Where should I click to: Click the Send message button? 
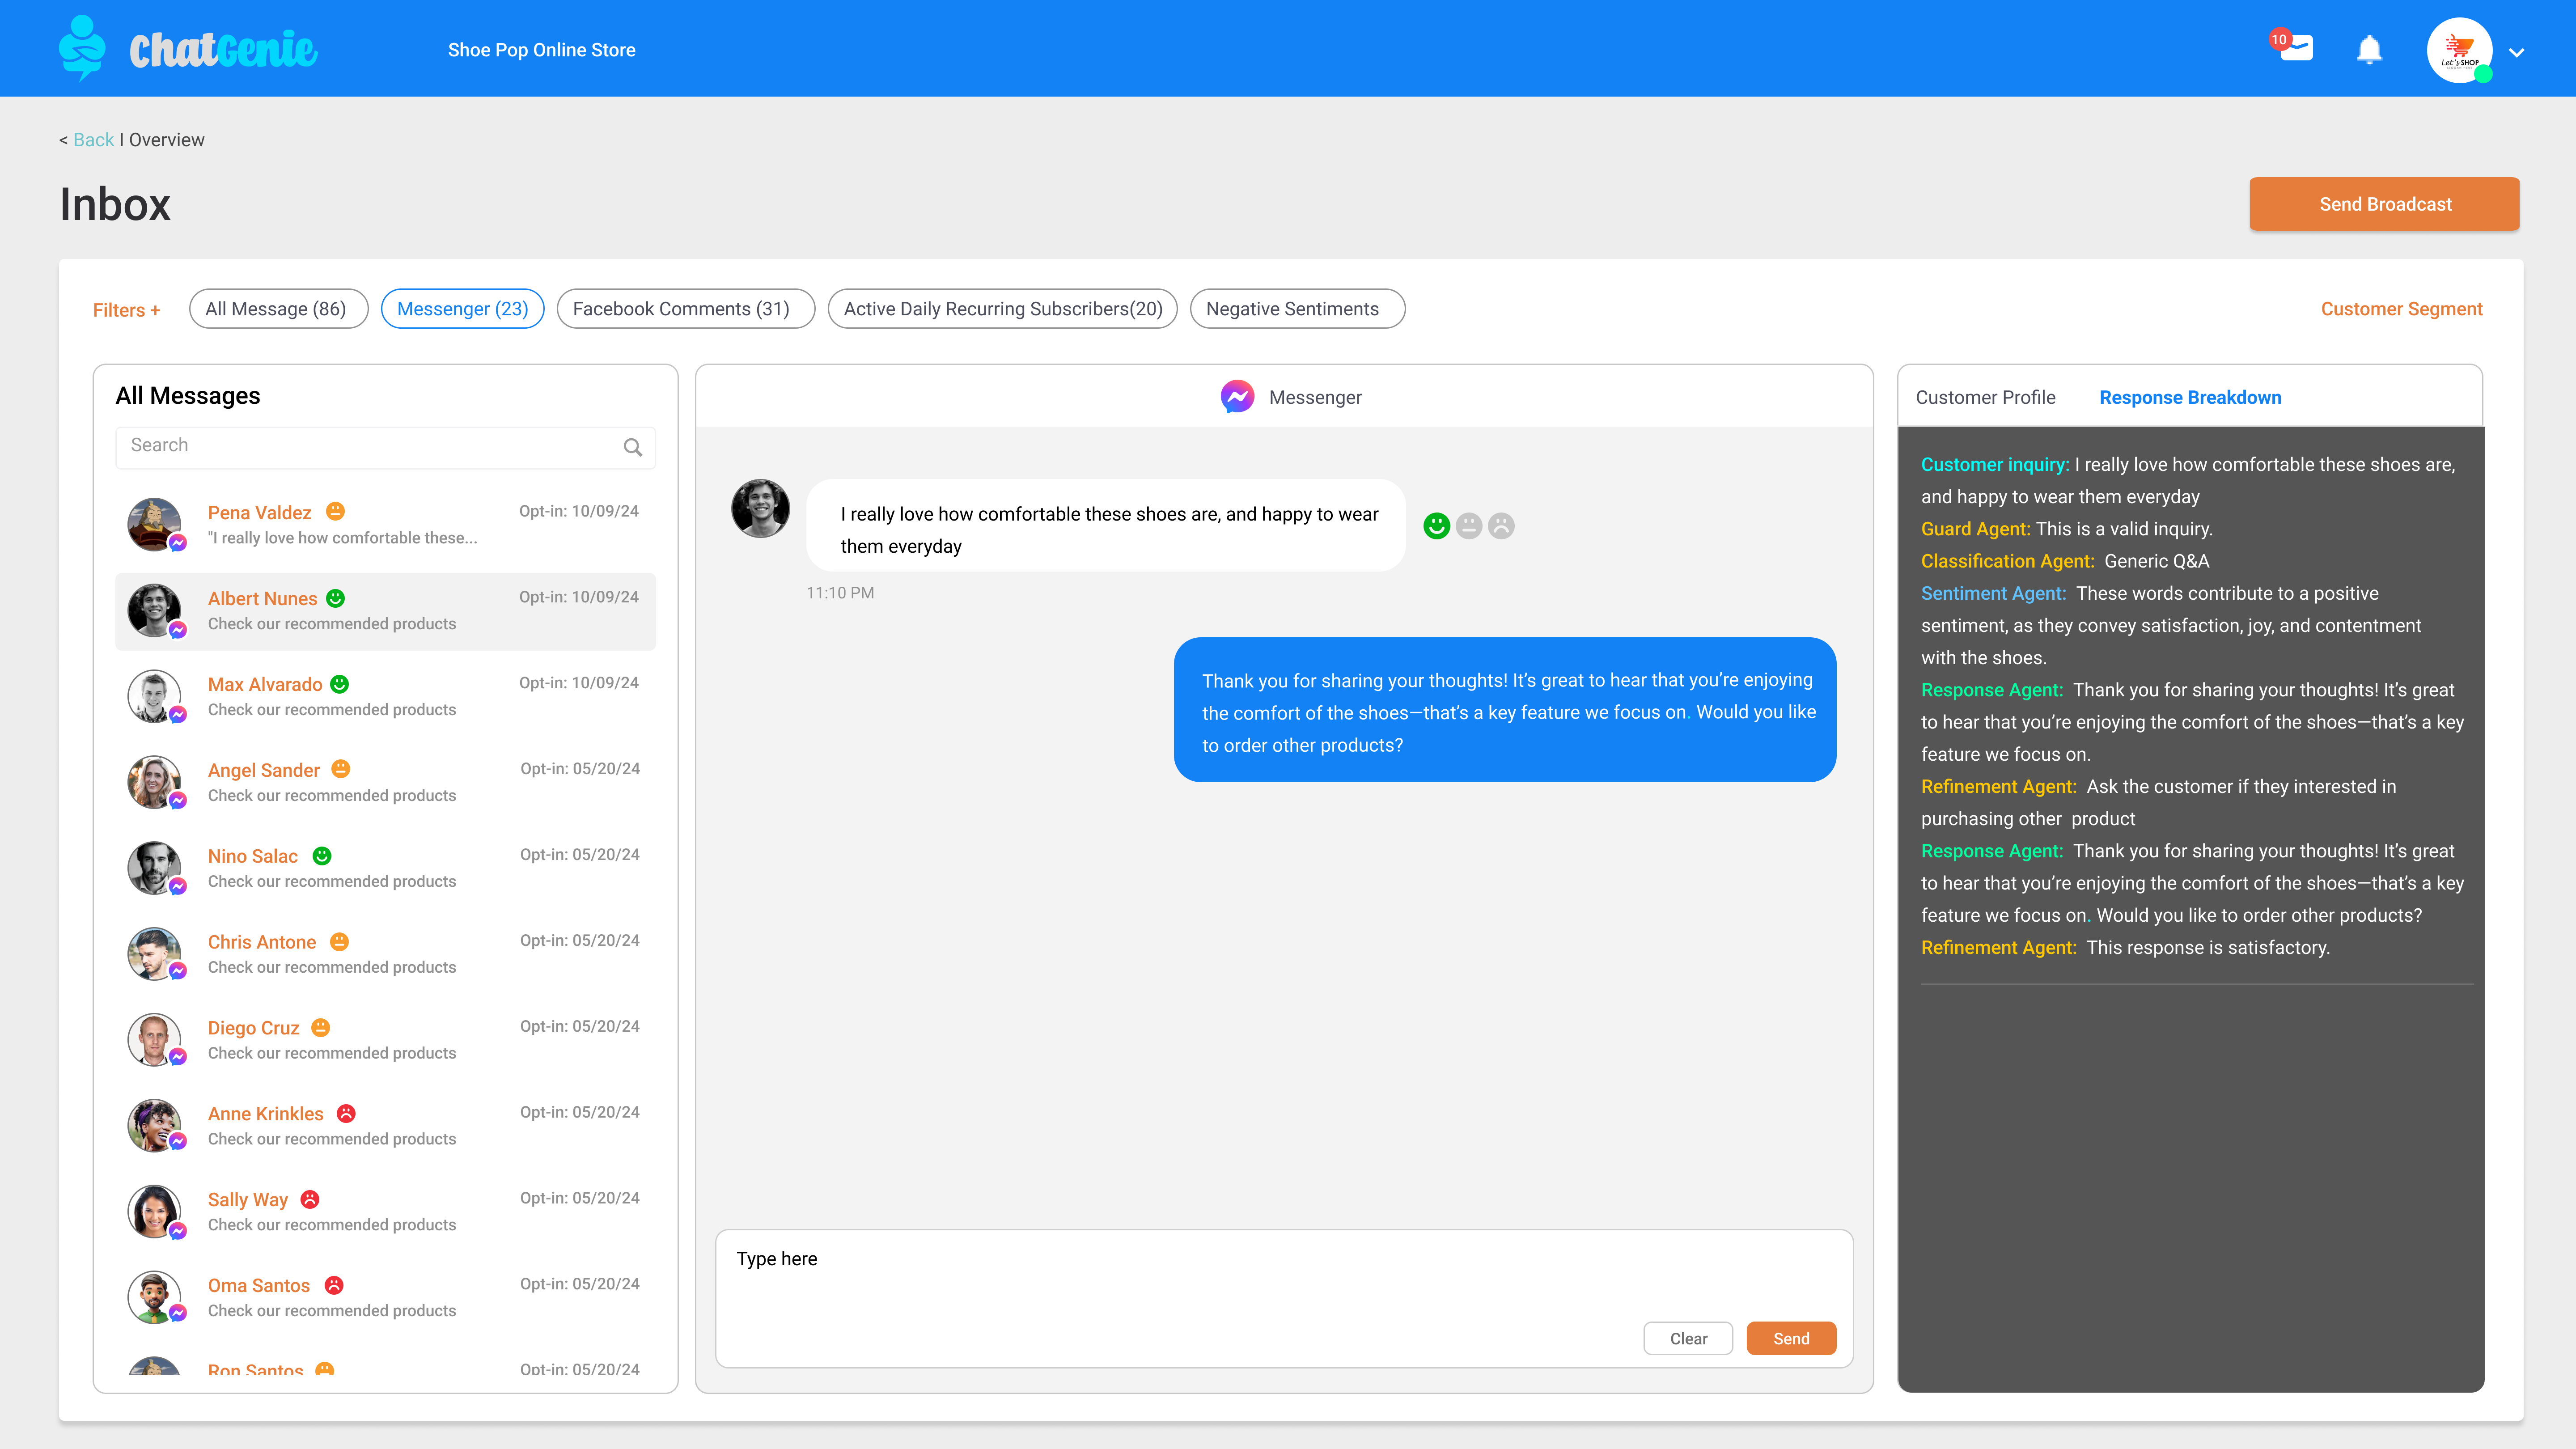(1791, 1339)
